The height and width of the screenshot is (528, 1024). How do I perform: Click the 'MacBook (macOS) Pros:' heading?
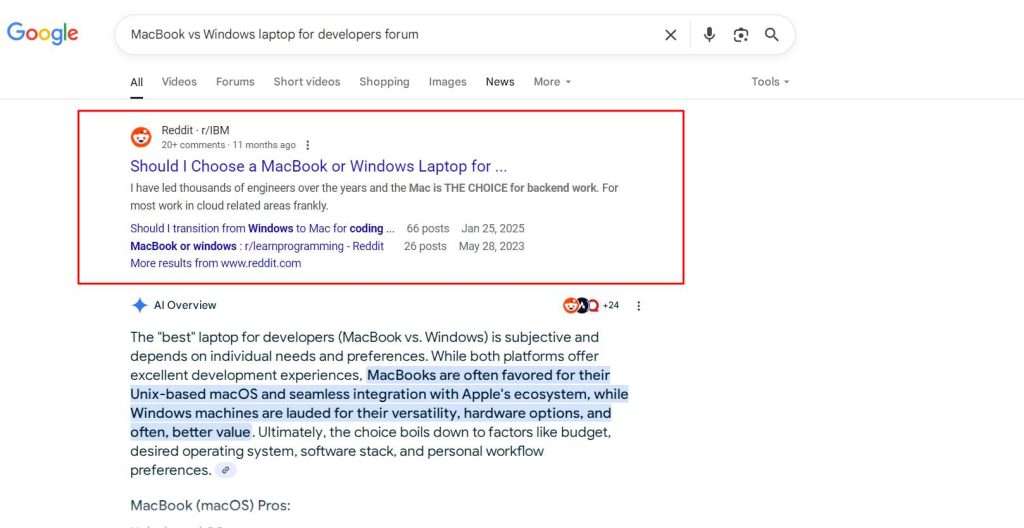click(210, 505)
